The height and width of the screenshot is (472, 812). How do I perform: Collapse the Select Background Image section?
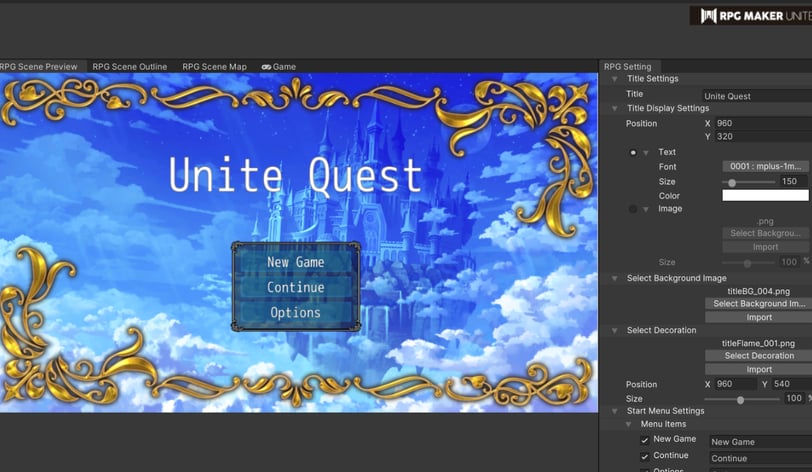click(614, 279)
